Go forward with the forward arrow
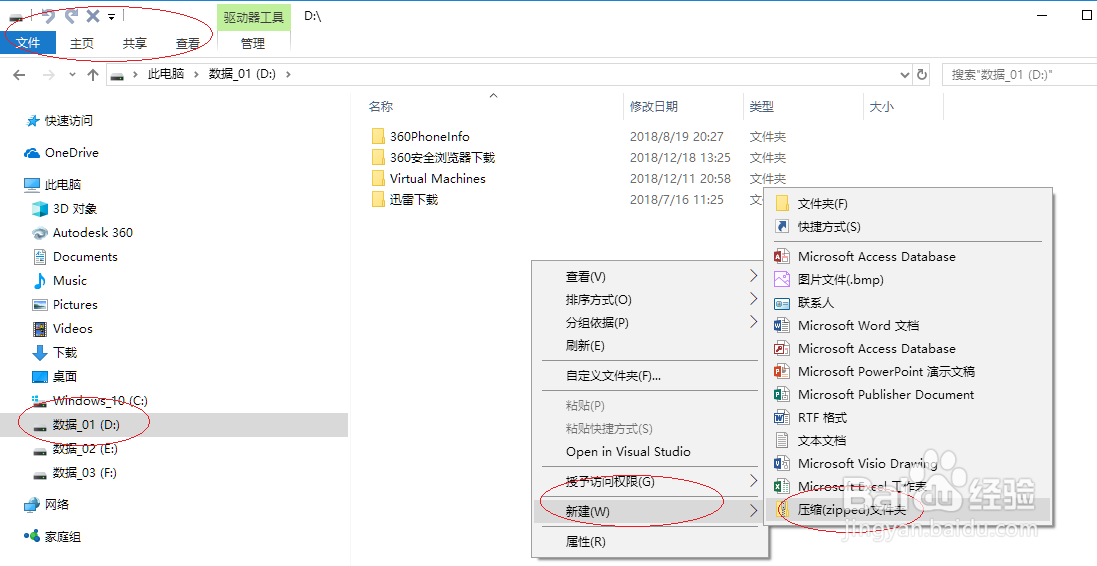This screenshot has width=1097, height=566. point(48,75)
